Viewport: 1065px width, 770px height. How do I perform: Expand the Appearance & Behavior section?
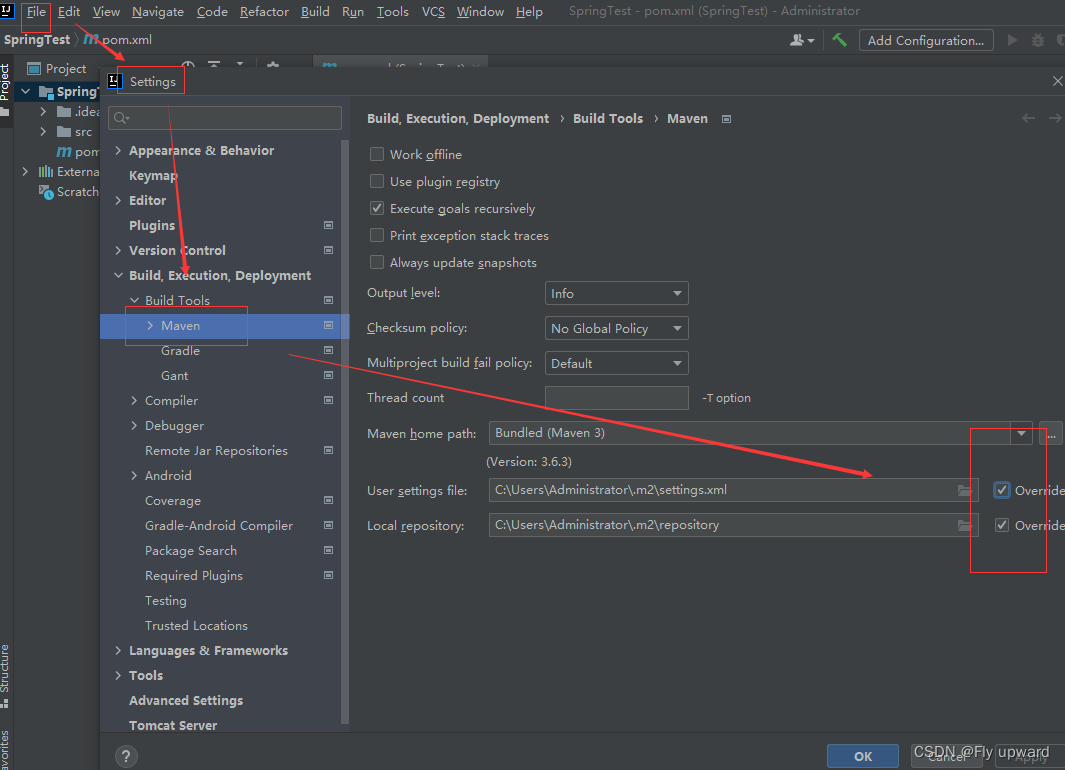(x=118, y=151)
